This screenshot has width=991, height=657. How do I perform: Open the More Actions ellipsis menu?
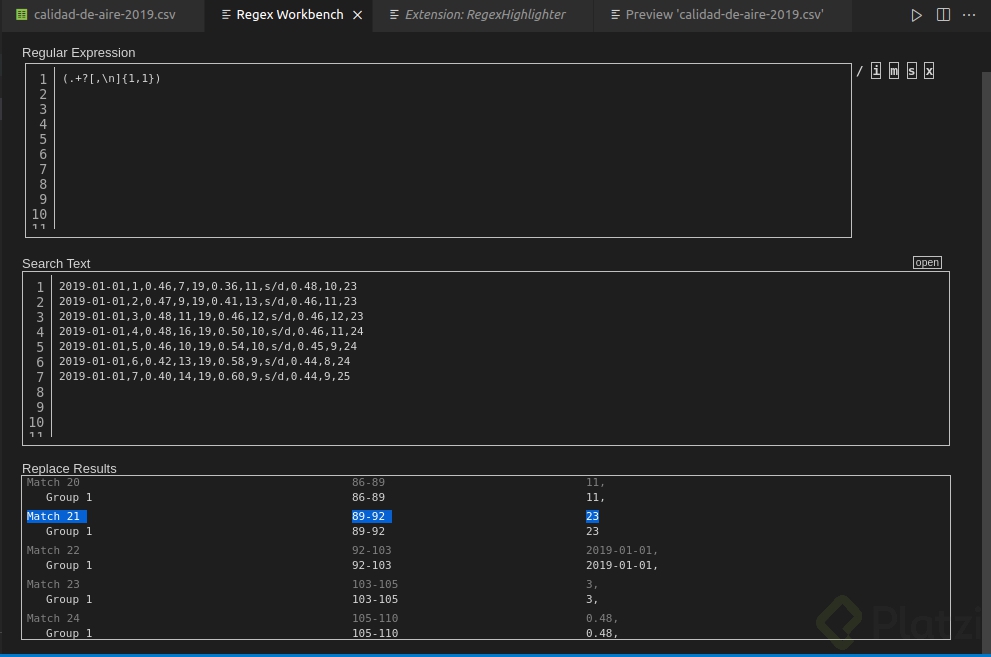point(969,15)
